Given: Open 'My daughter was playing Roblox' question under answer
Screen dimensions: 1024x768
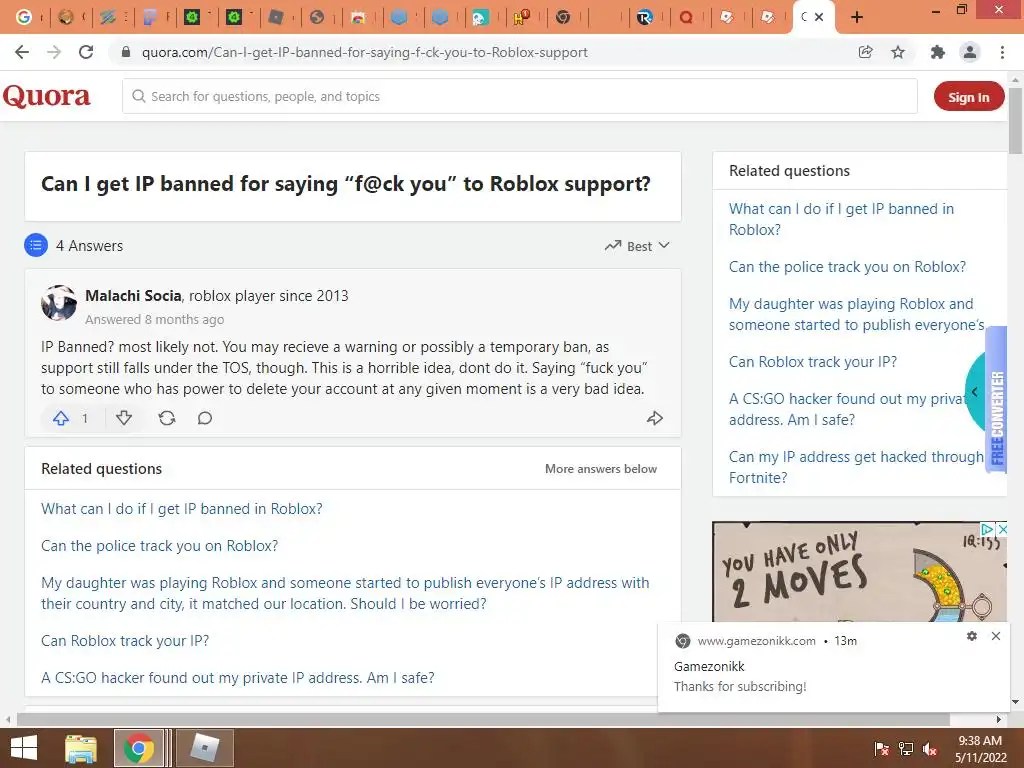Looking at the screenshot, I should [x=345, y=593].
